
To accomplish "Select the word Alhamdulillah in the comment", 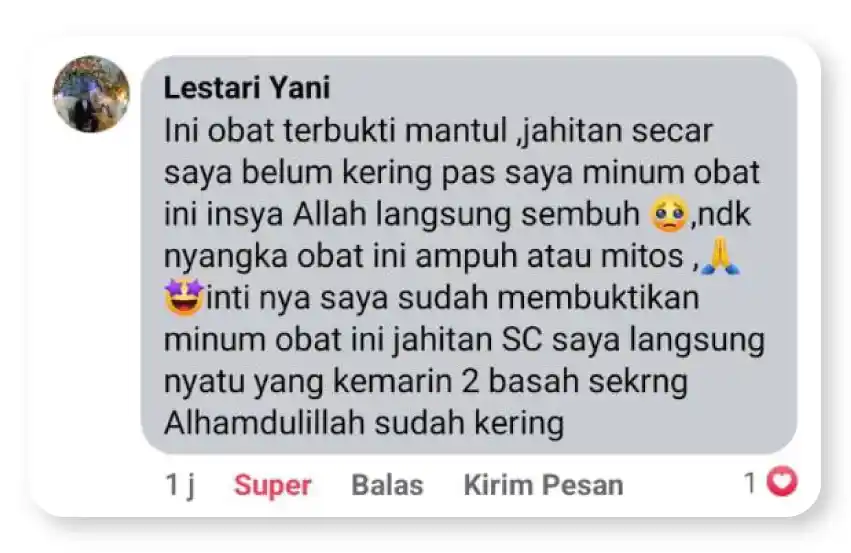I will (264, 423).
